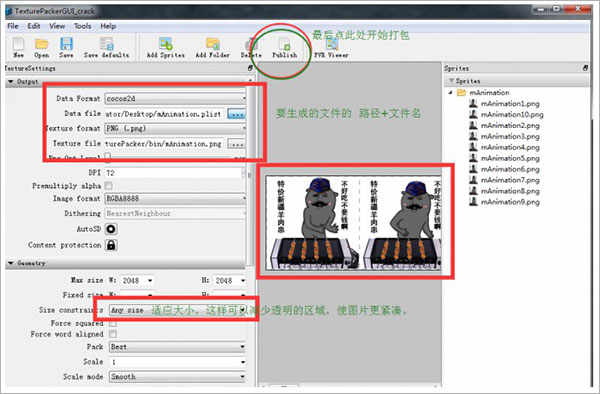
Task: Select mAnimation7.png in Sprites list
Action: click(510, 180)
